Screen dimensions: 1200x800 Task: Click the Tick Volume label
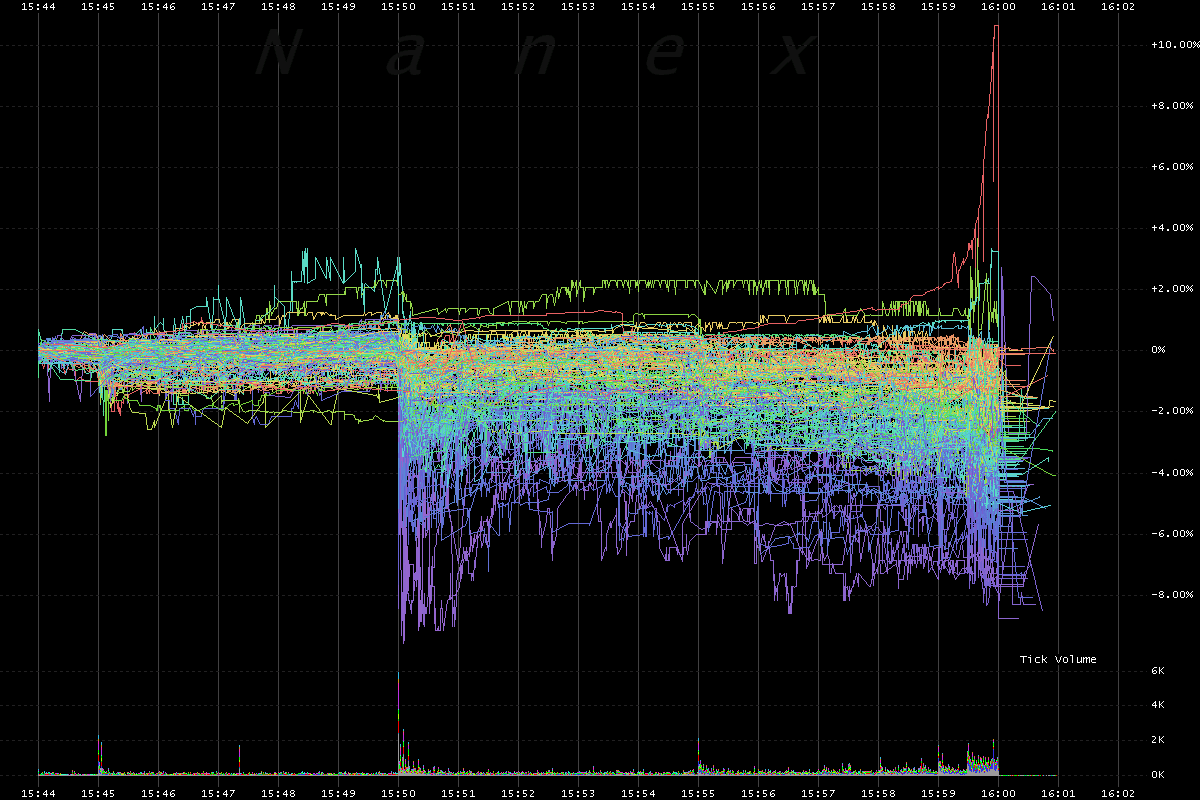coord(1058,659)
